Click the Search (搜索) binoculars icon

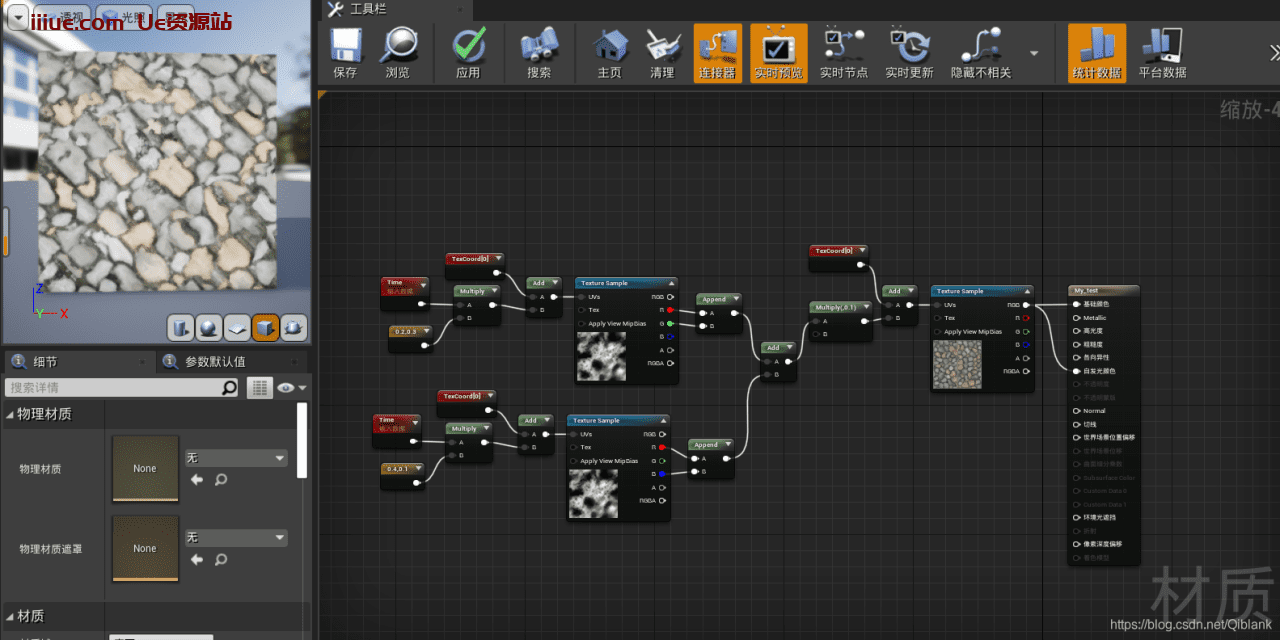point(539,52)
